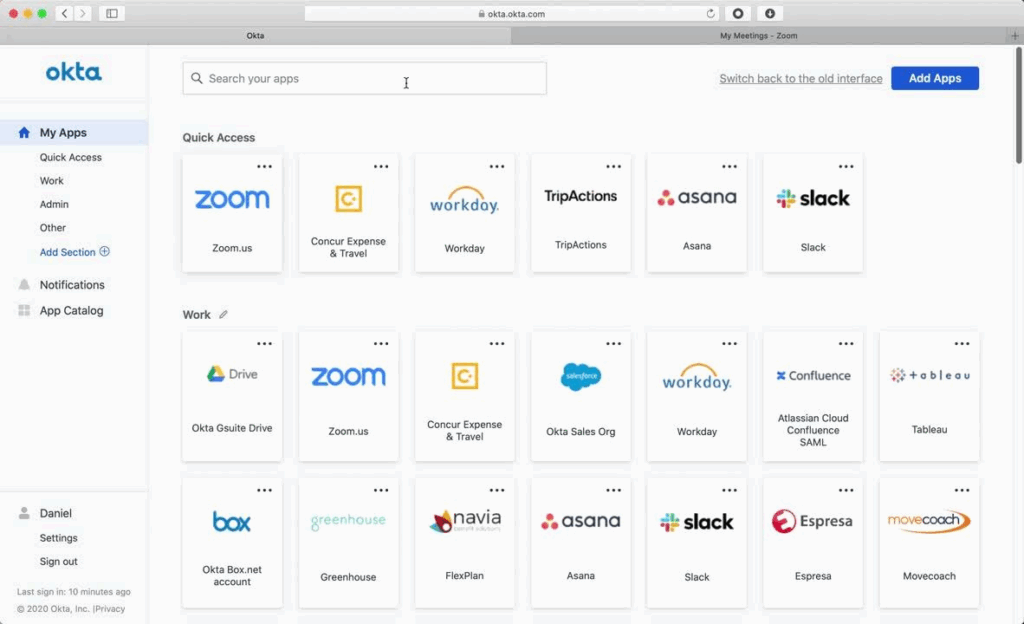This screenshot has width=1024, height=624.
Task: Launch Workday from Quick Access
Action: (464, 212)
